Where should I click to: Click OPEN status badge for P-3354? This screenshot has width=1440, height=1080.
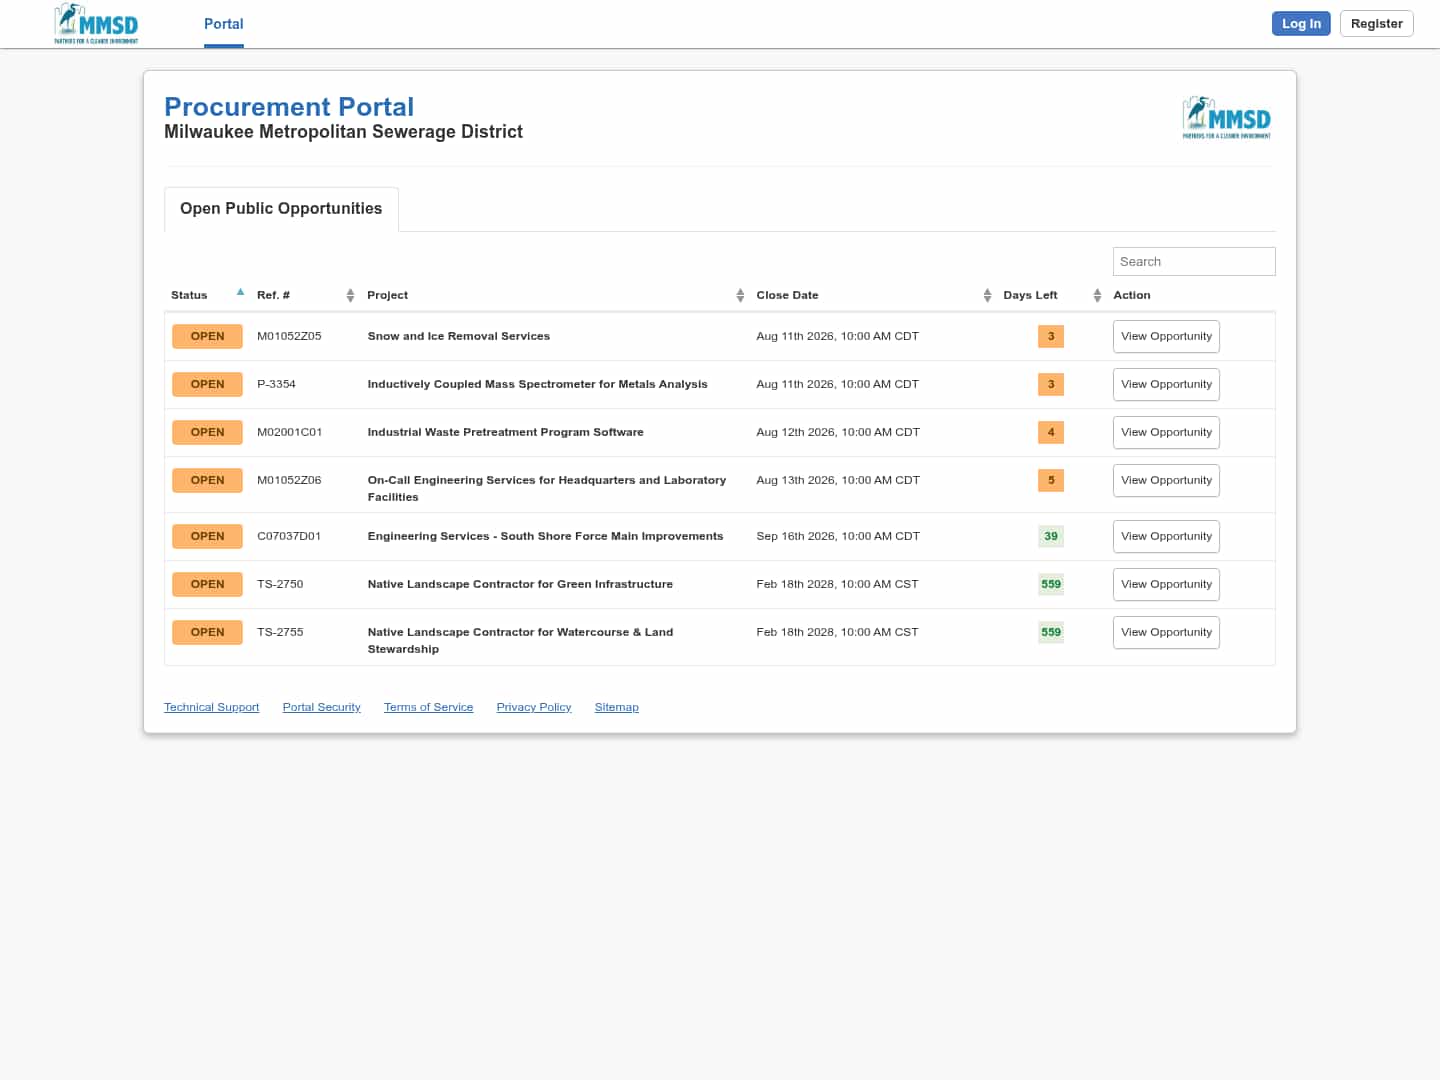coord(207,384)
